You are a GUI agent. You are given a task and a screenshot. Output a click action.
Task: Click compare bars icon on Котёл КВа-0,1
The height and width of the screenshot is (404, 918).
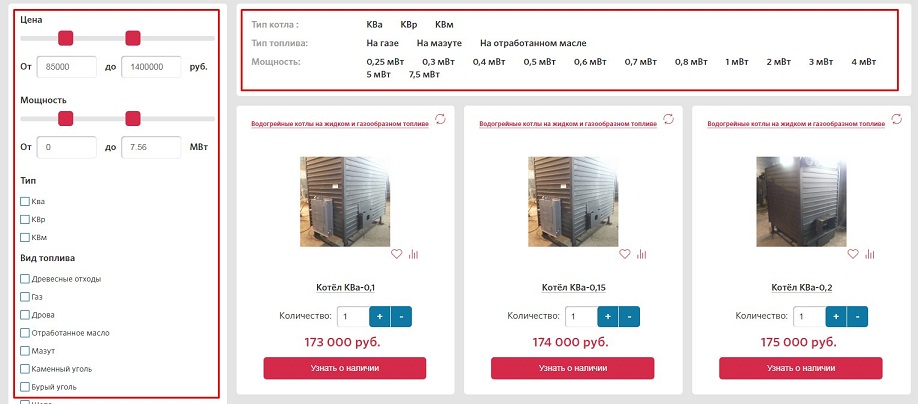[x=414, y=254]
